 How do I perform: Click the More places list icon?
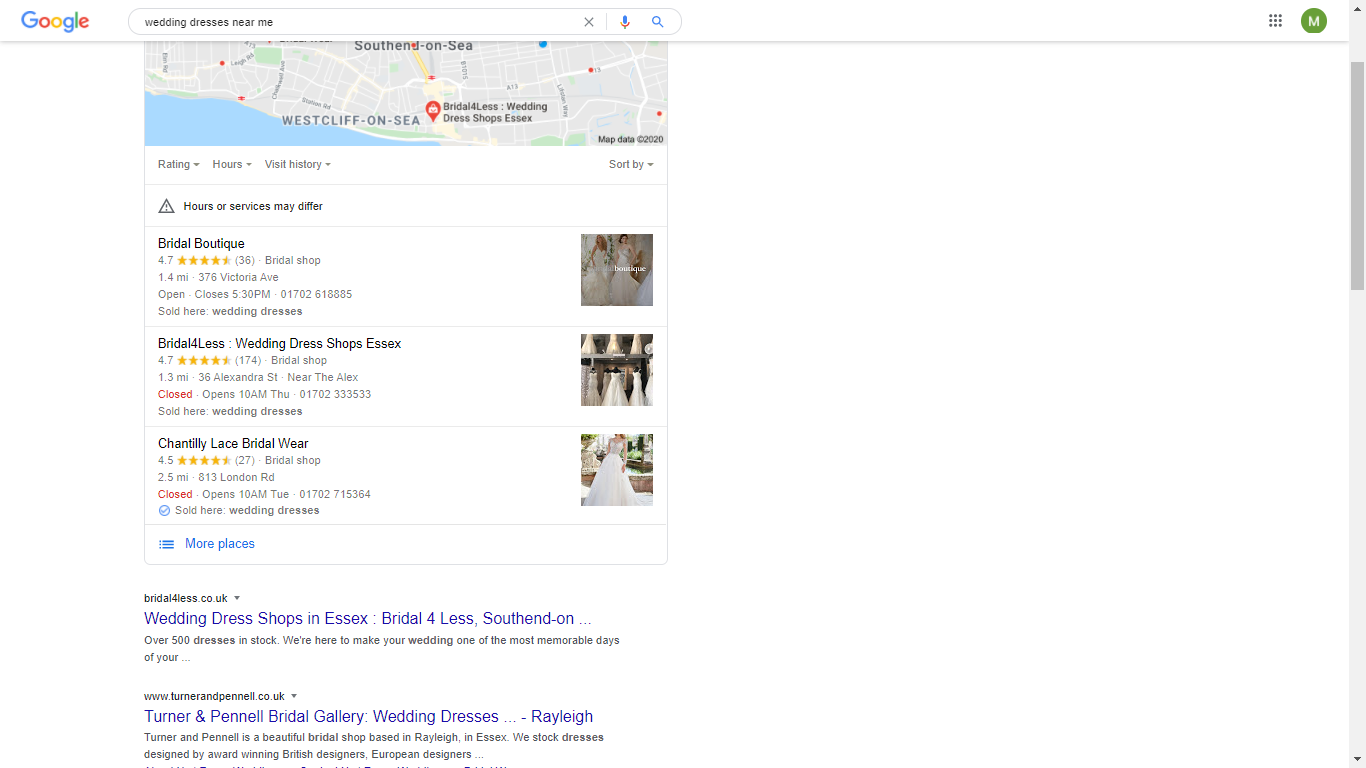tap(167, 544)
